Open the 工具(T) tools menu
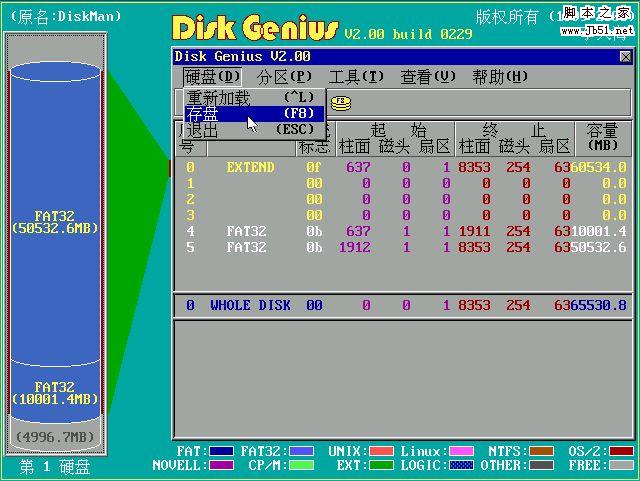The image size is (640, 481). click(356, 76)
